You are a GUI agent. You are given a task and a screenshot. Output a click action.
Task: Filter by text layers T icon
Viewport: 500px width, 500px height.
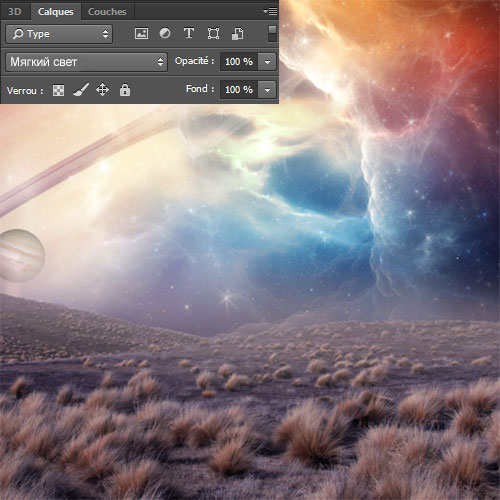point(189,33)
